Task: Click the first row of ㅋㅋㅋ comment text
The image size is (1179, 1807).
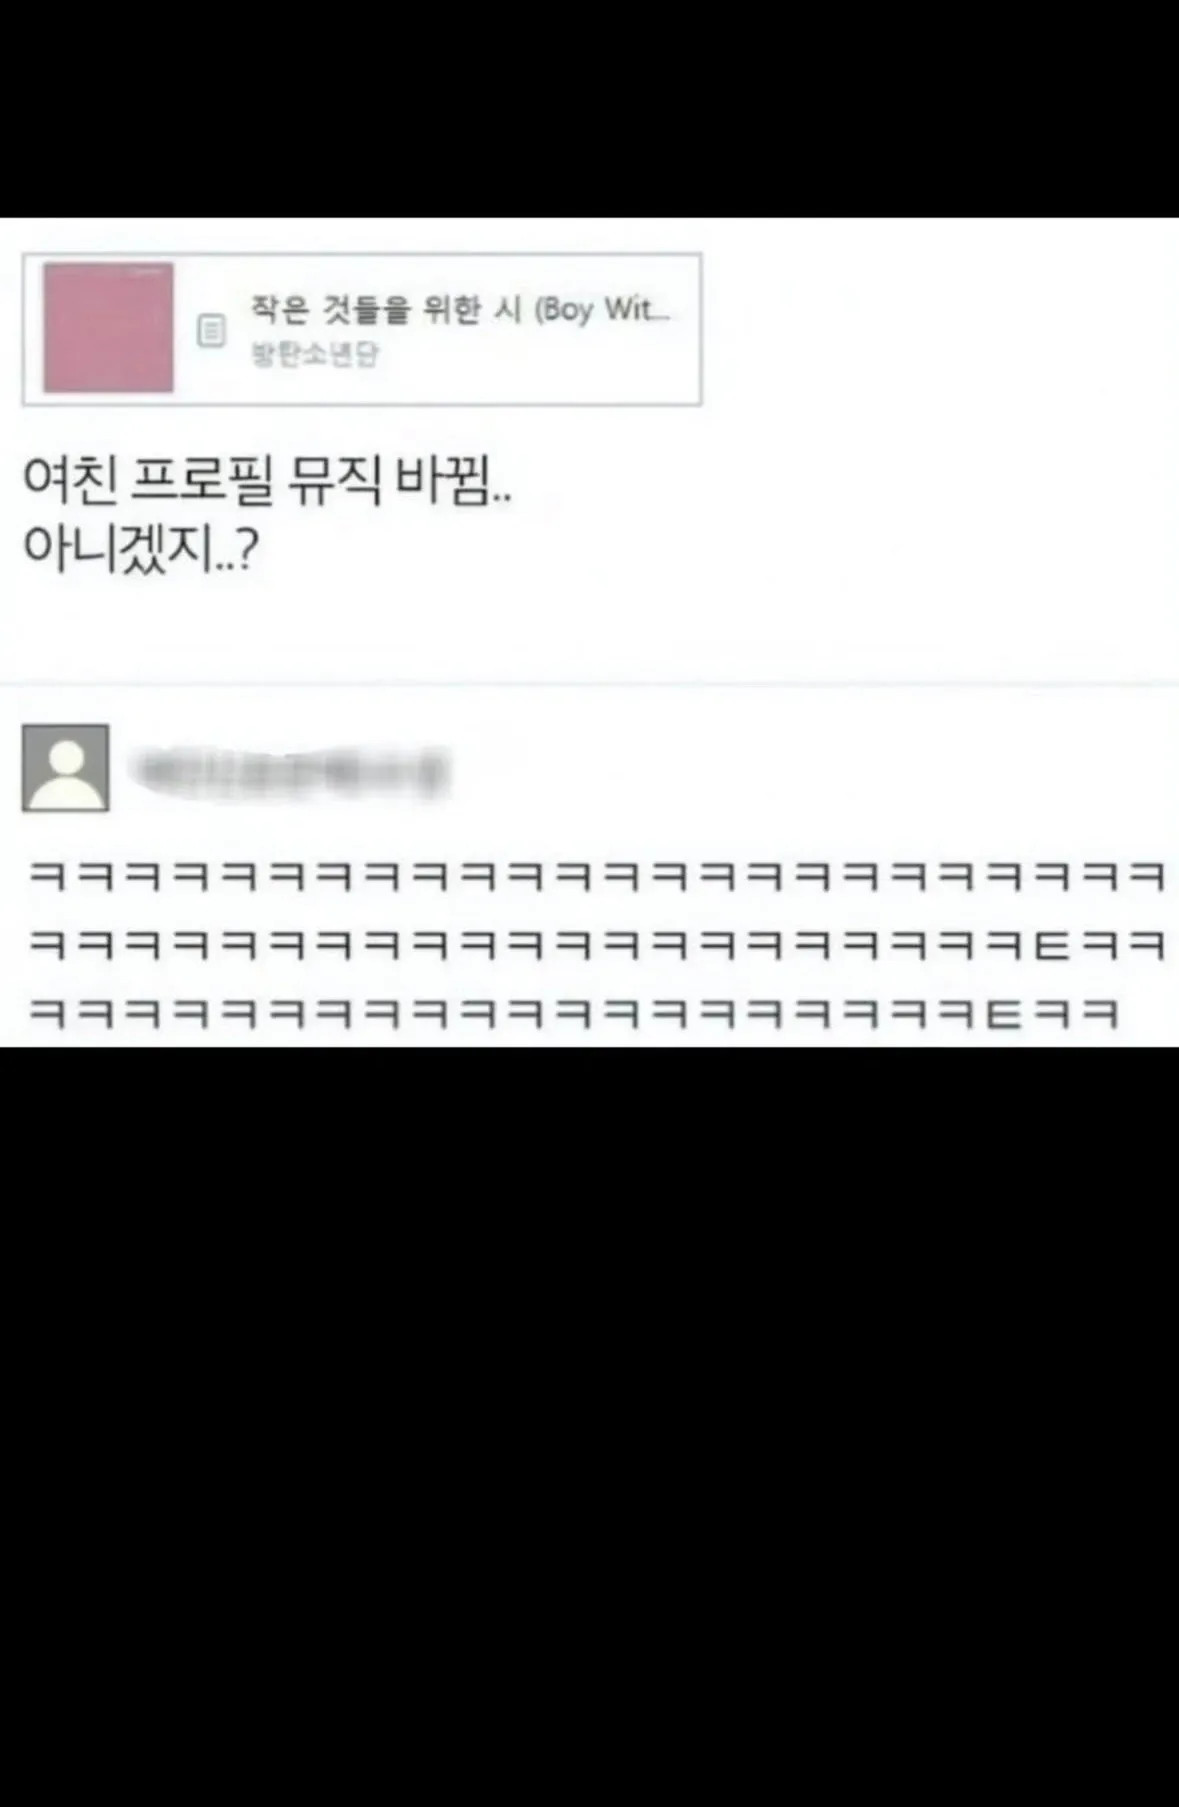Action: (x=597, y=877)
